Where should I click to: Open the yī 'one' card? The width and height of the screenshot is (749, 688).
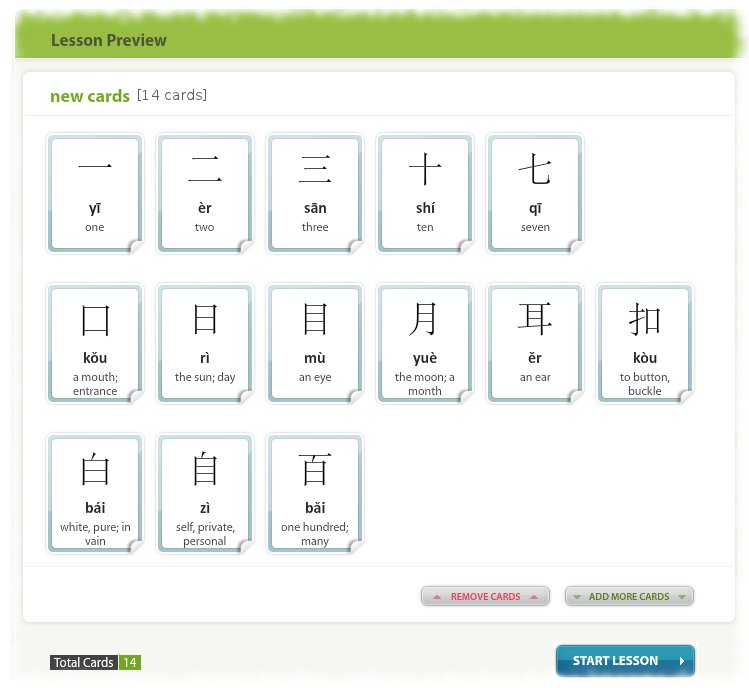(95, 194)
